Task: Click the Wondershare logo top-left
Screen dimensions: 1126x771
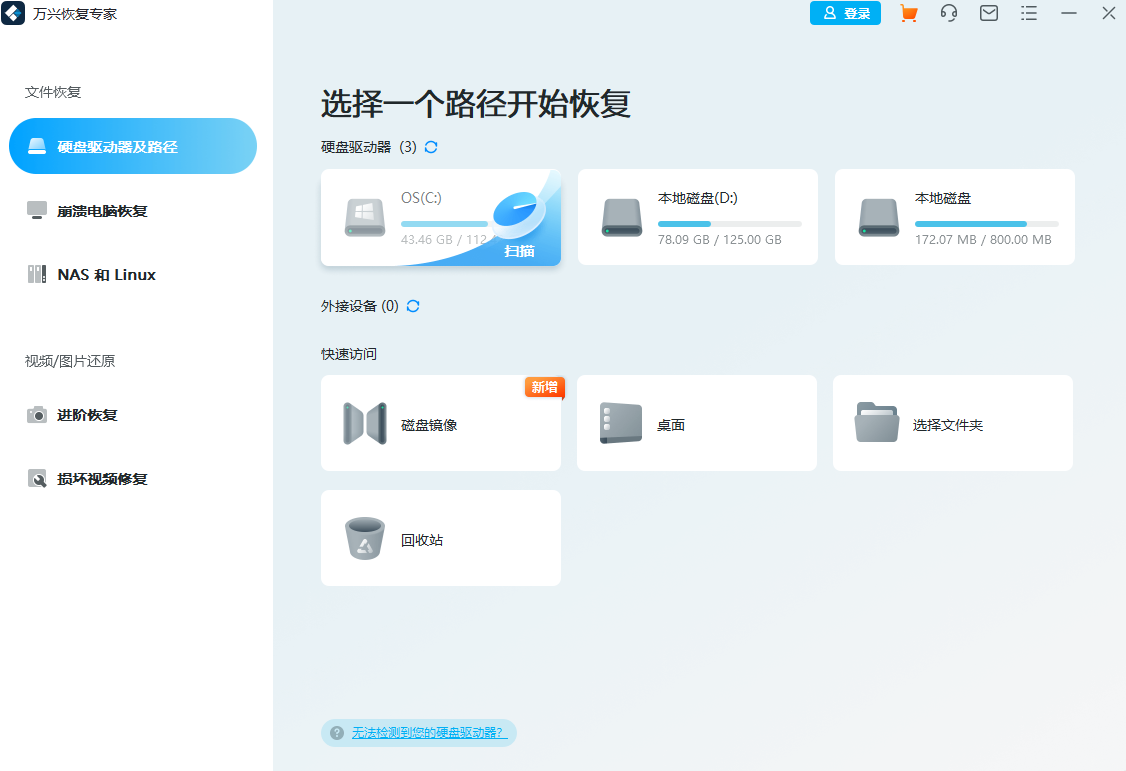Action: pyautogui.click(x=13, y=13)
